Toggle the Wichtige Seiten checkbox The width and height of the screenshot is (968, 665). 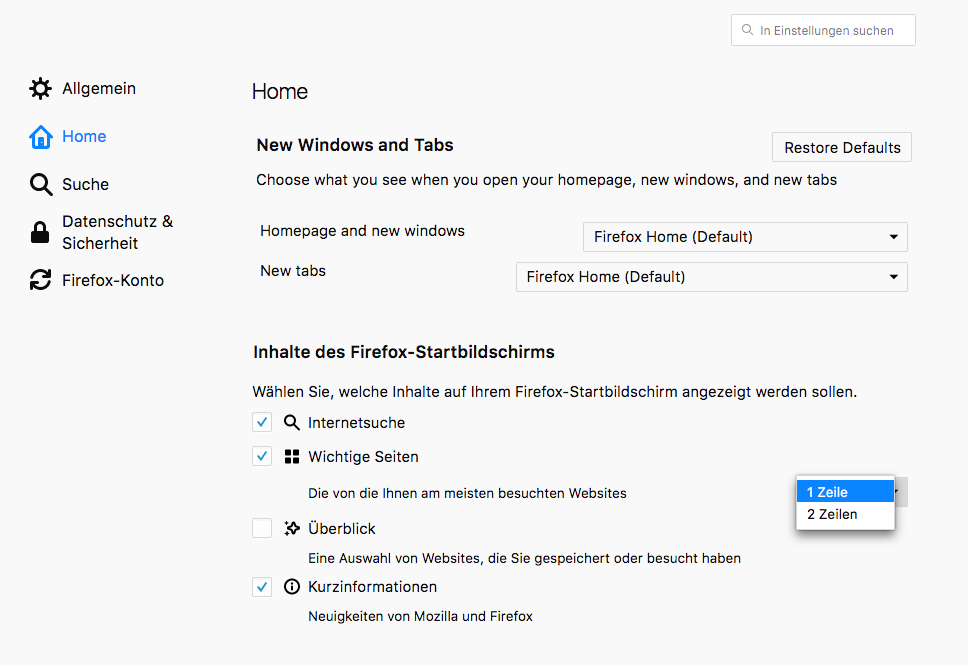point(262,457)
